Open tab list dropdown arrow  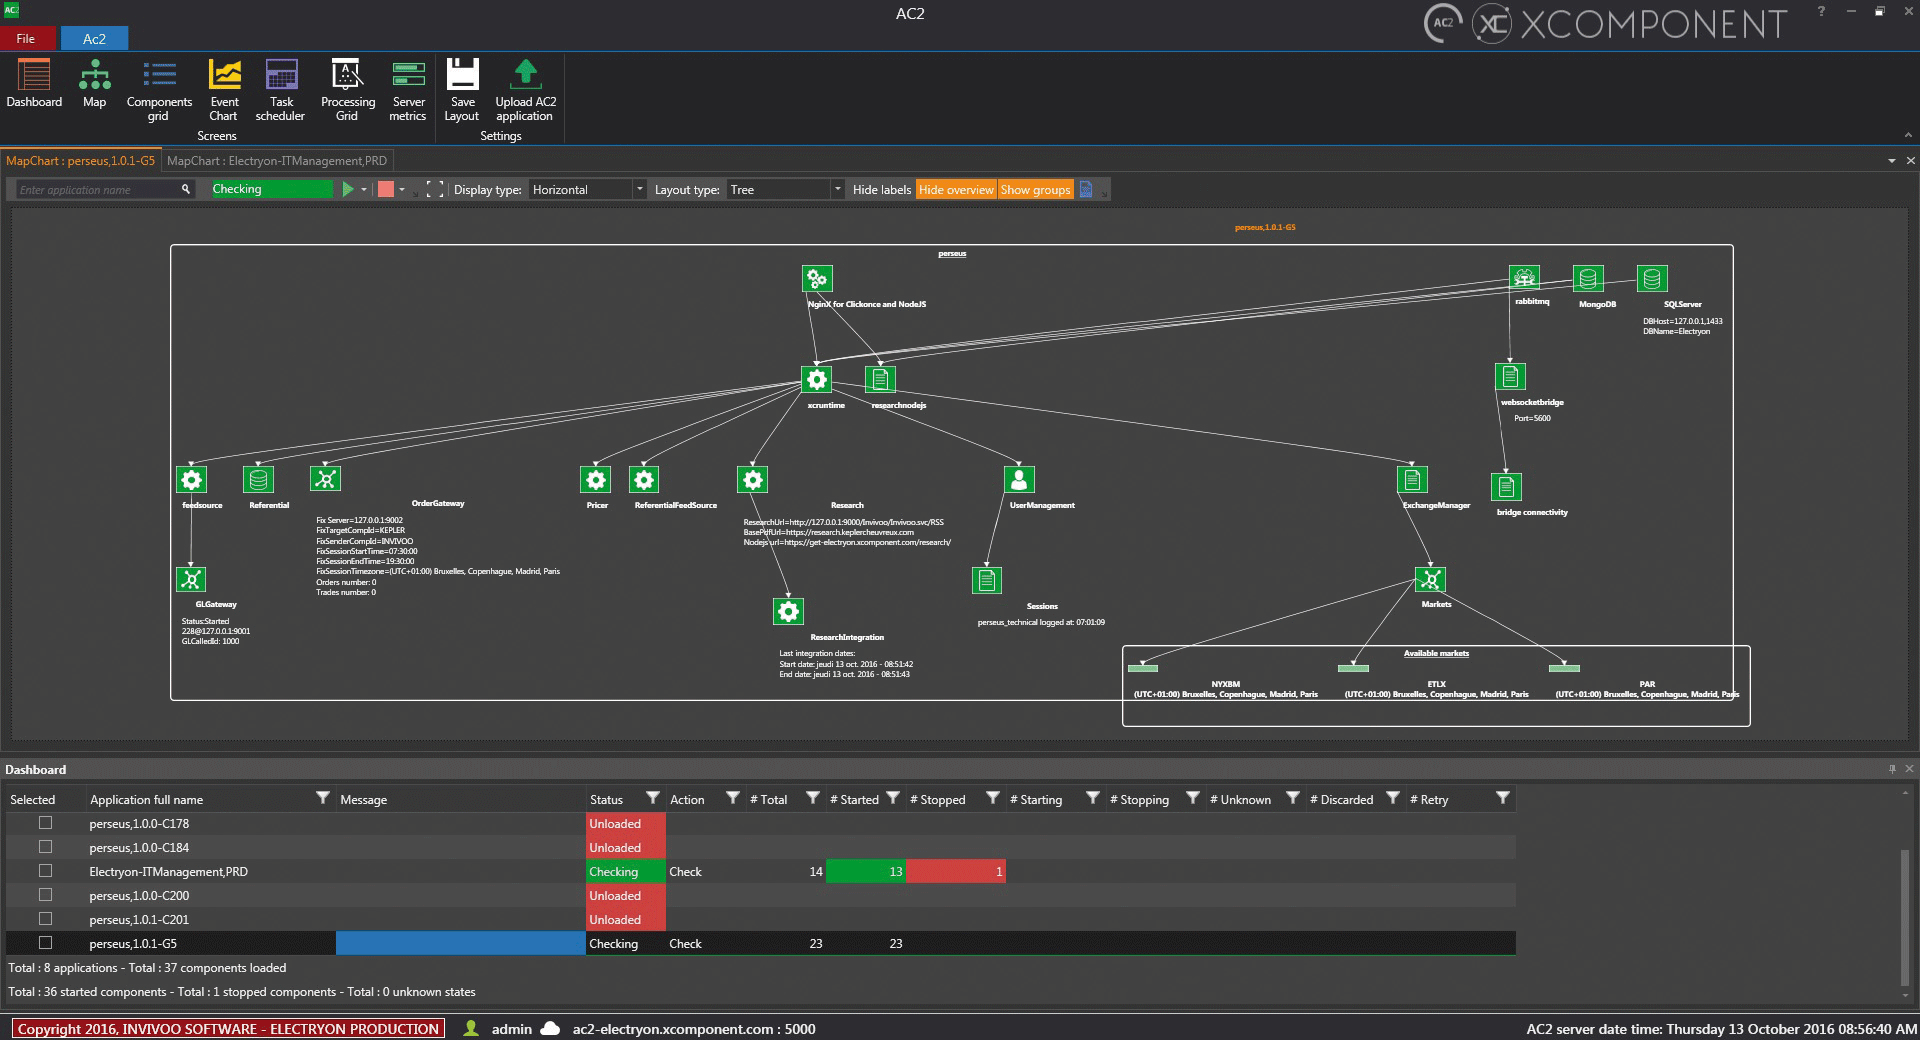click(1891, 161)
